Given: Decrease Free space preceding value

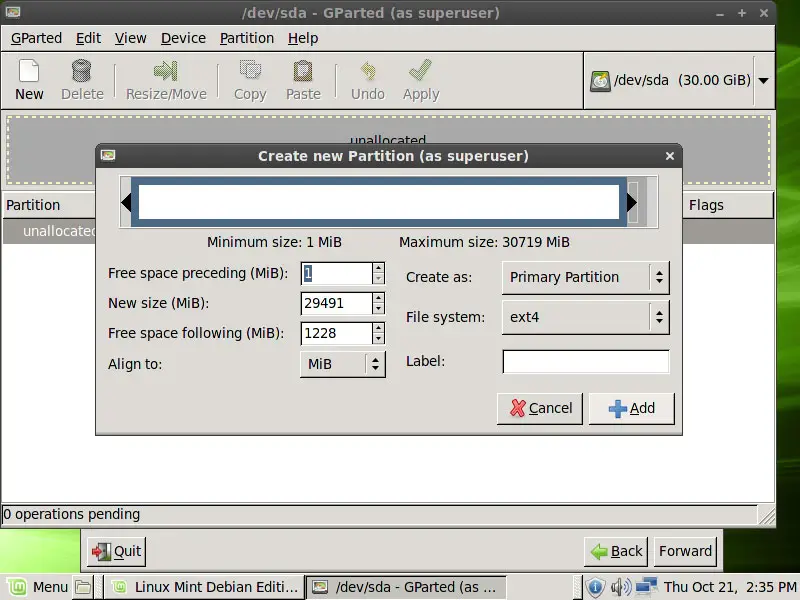Looking at the screenshot, I should tap(378, 279).
